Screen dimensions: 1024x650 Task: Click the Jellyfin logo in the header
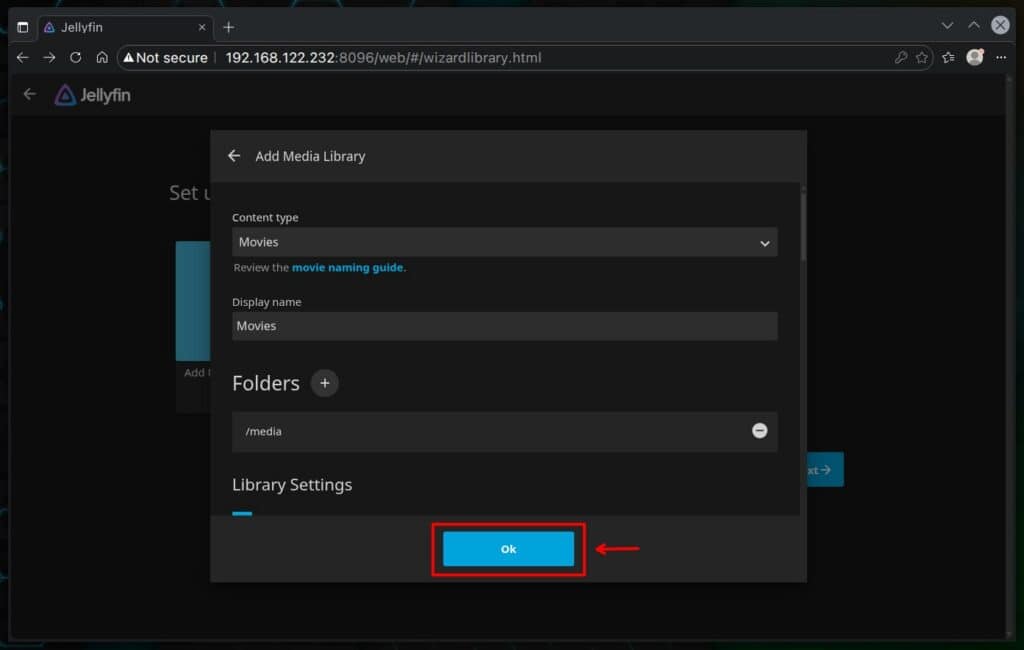coord(92,95)
